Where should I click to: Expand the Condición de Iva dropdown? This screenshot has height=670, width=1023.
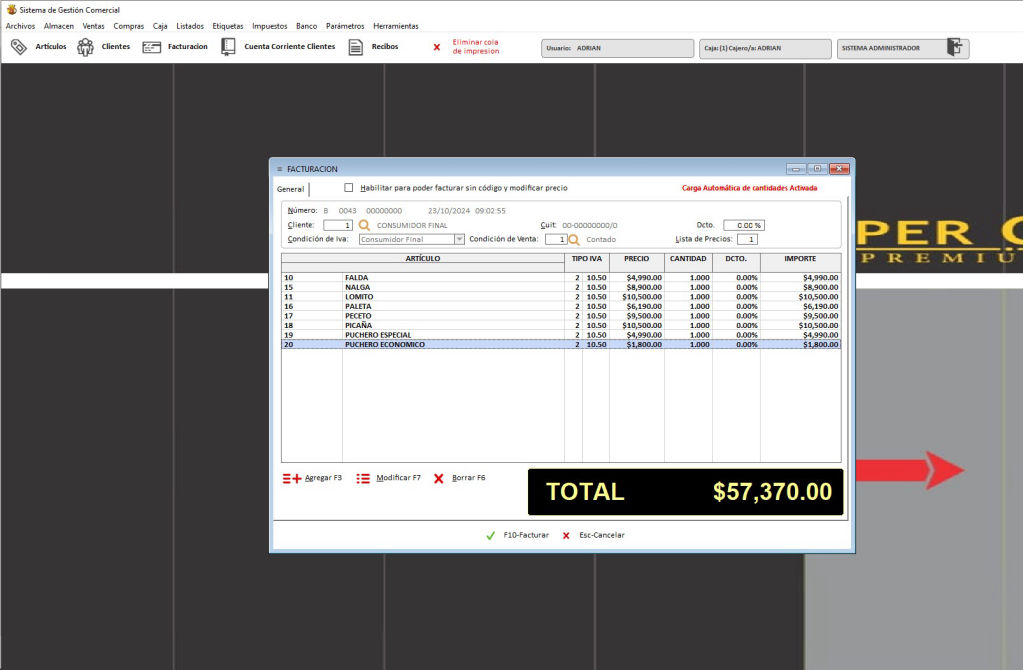point(459,239)
